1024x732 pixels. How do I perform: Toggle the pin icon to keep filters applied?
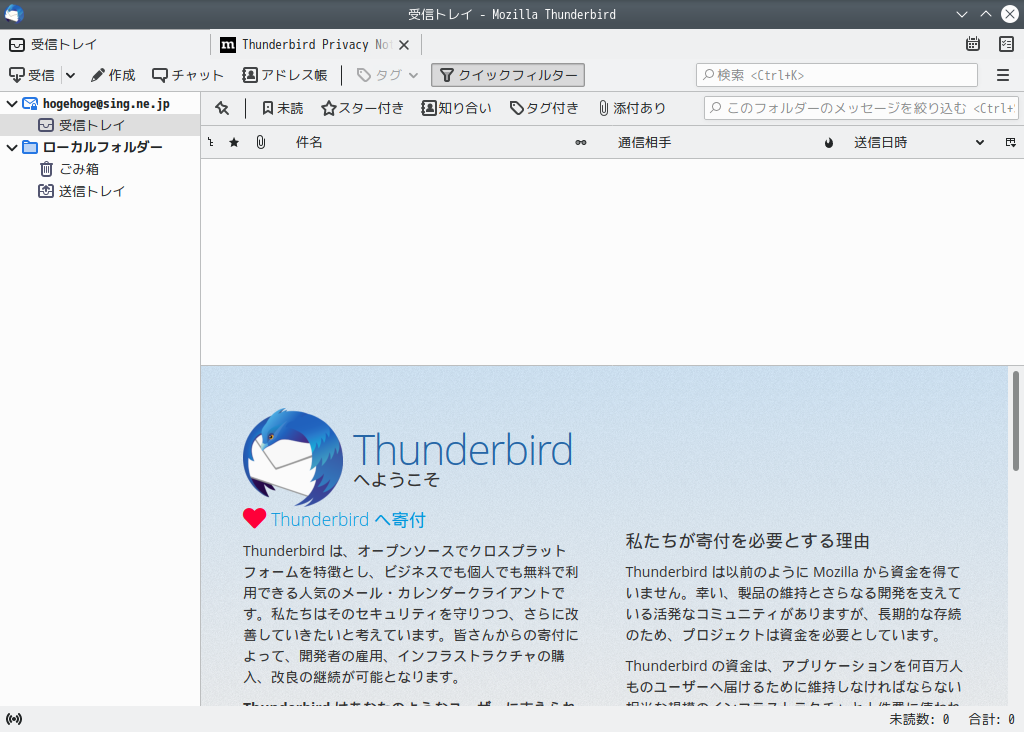[x=222, y=108]
